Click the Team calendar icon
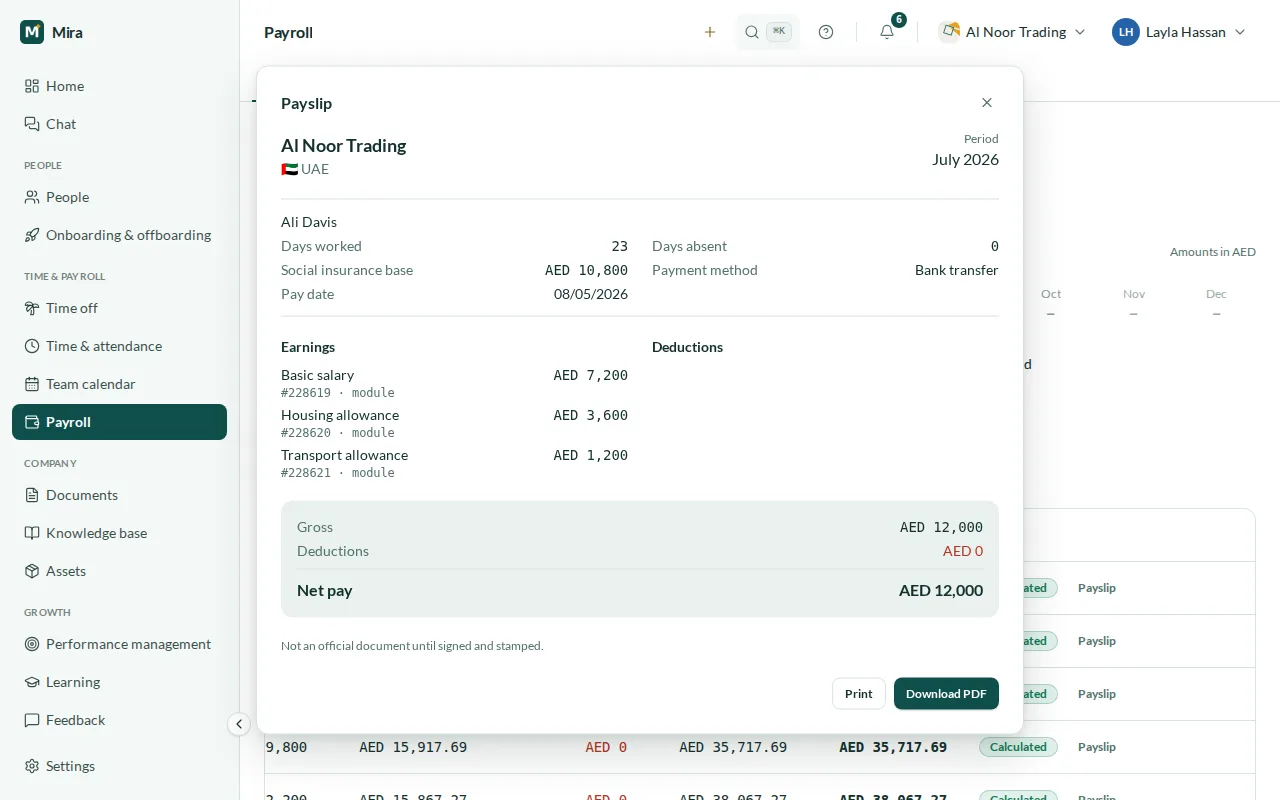This screenshot has height=800, width=1280. [32, 384]
